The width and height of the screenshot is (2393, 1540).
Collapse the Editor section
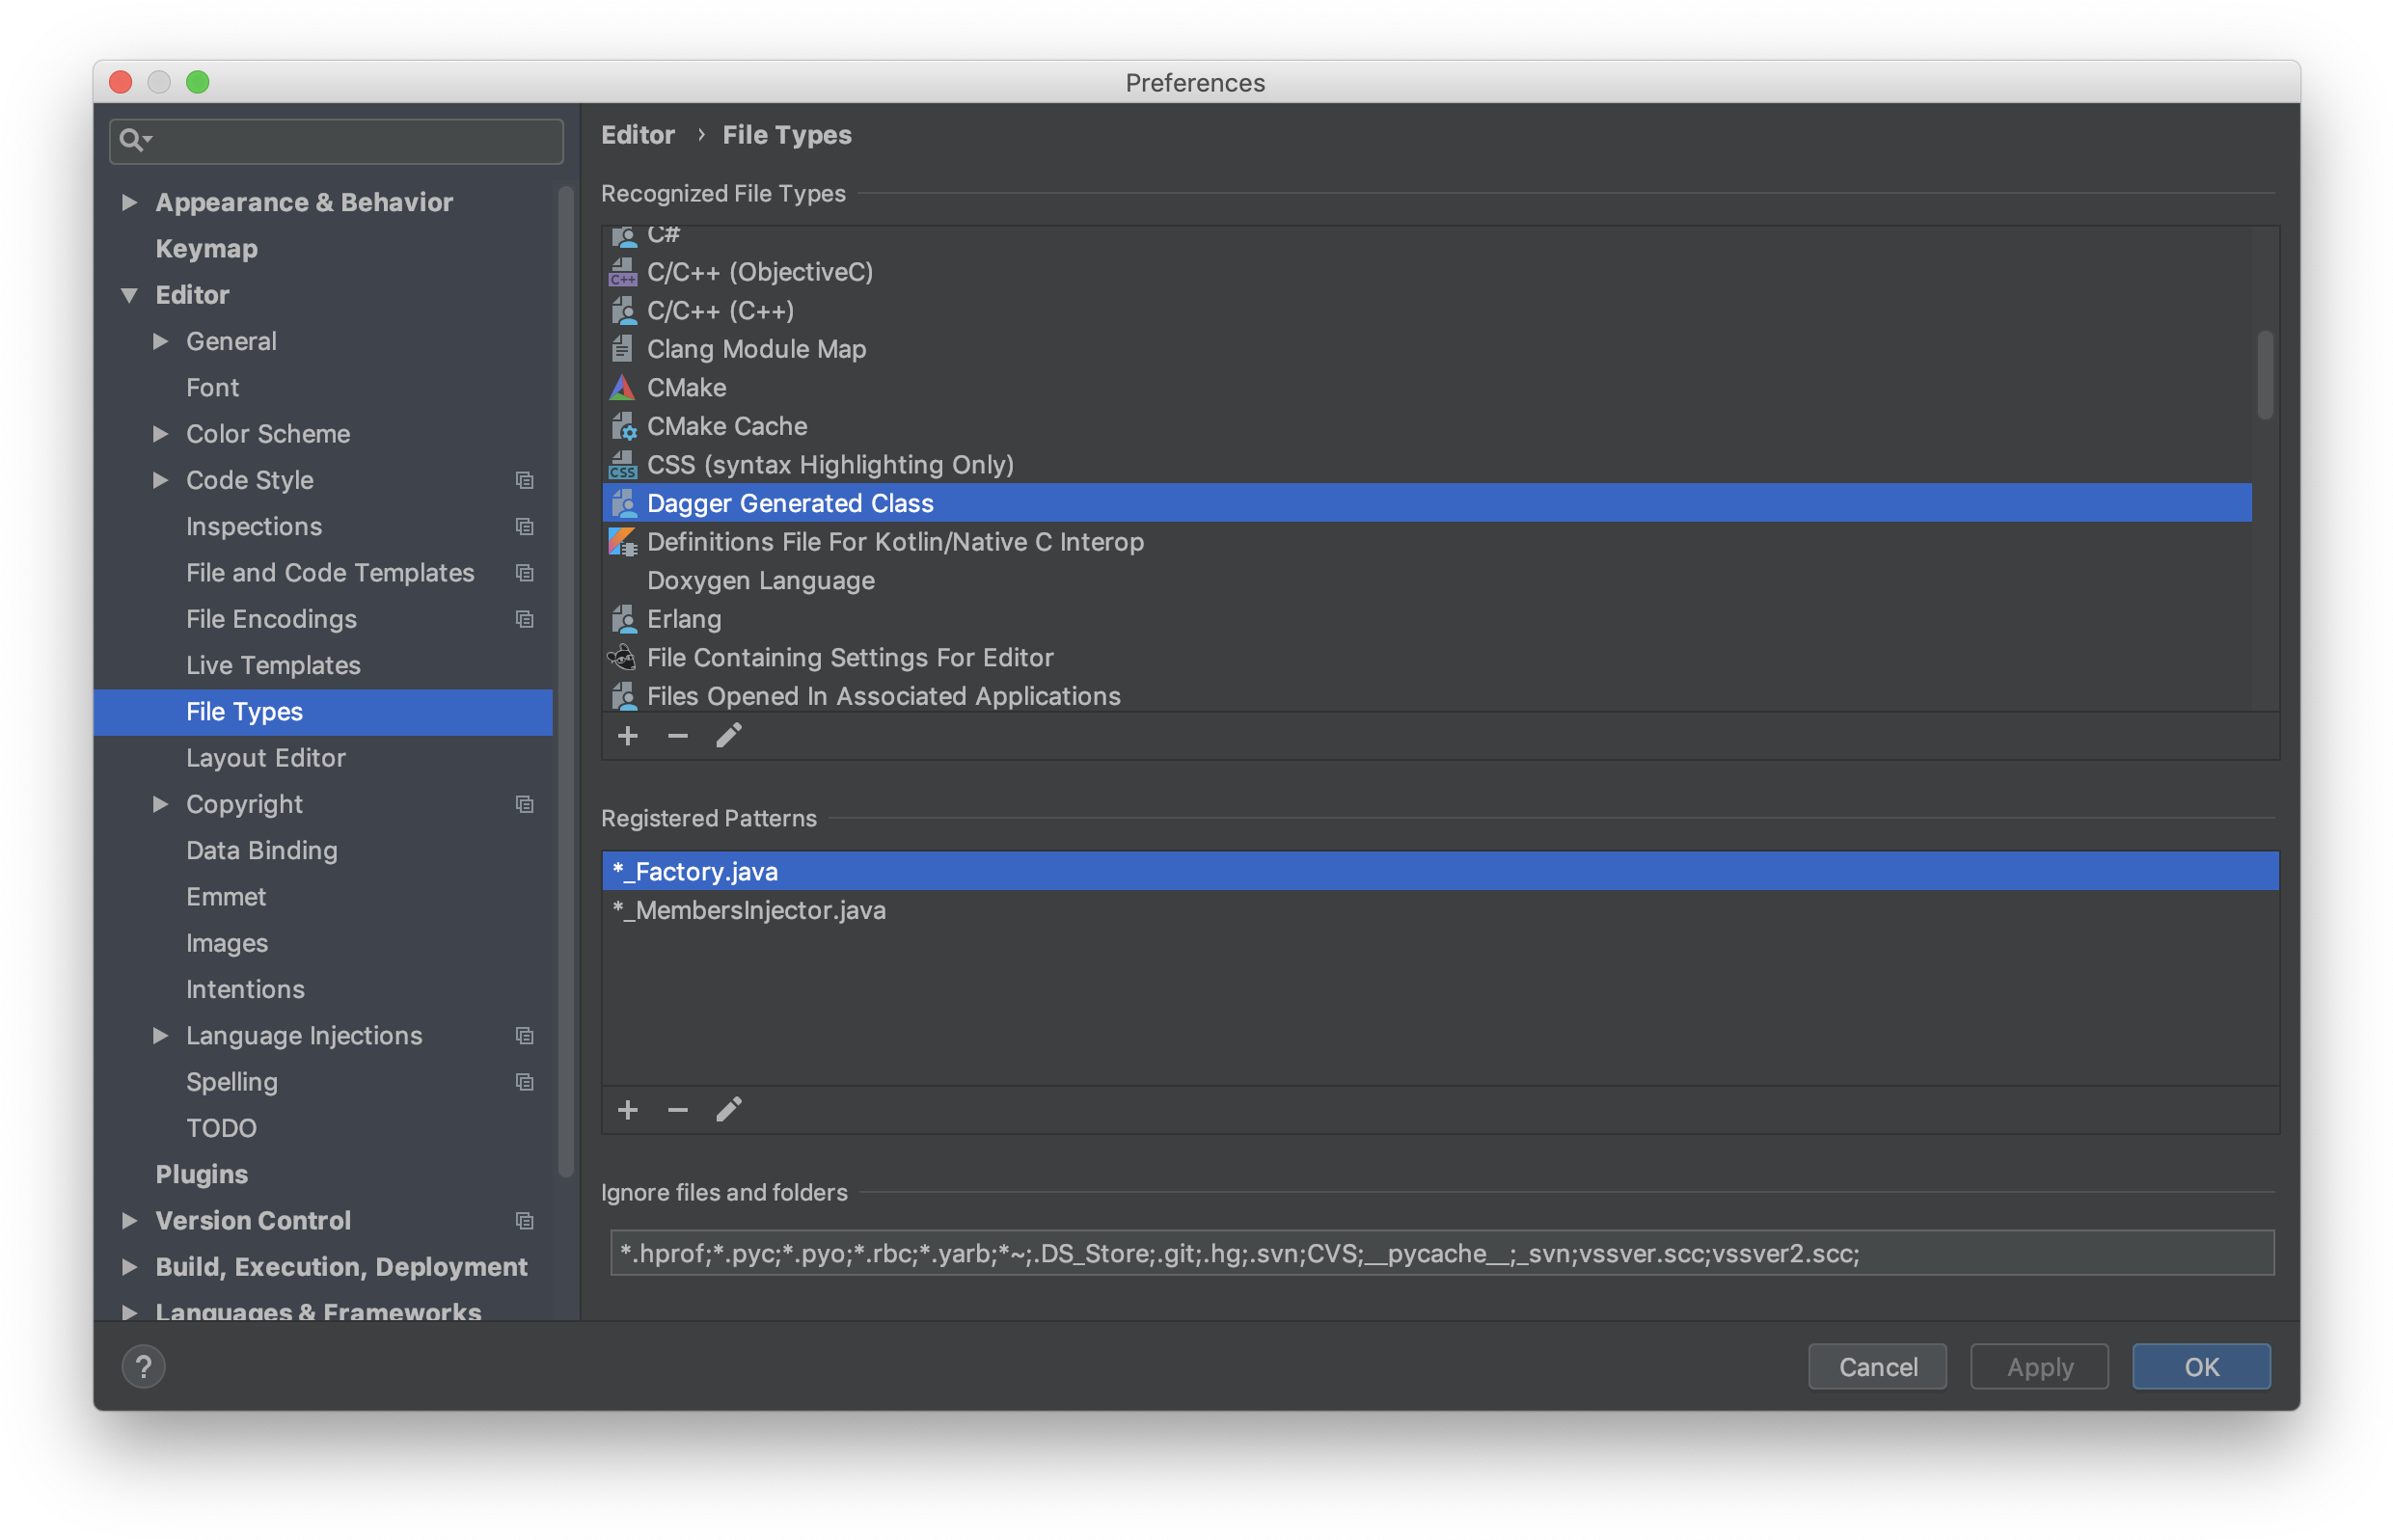[129, 295]
